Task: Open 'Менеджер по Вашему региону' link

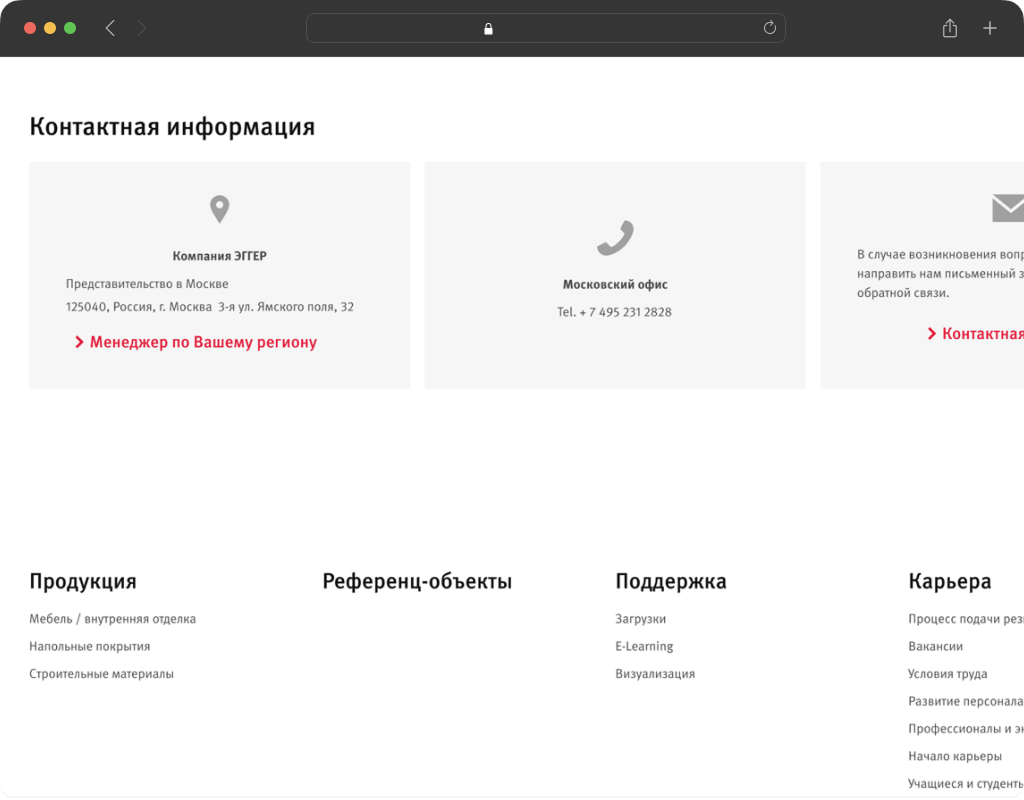Action: pyautogui.click(x=202, y=342)
